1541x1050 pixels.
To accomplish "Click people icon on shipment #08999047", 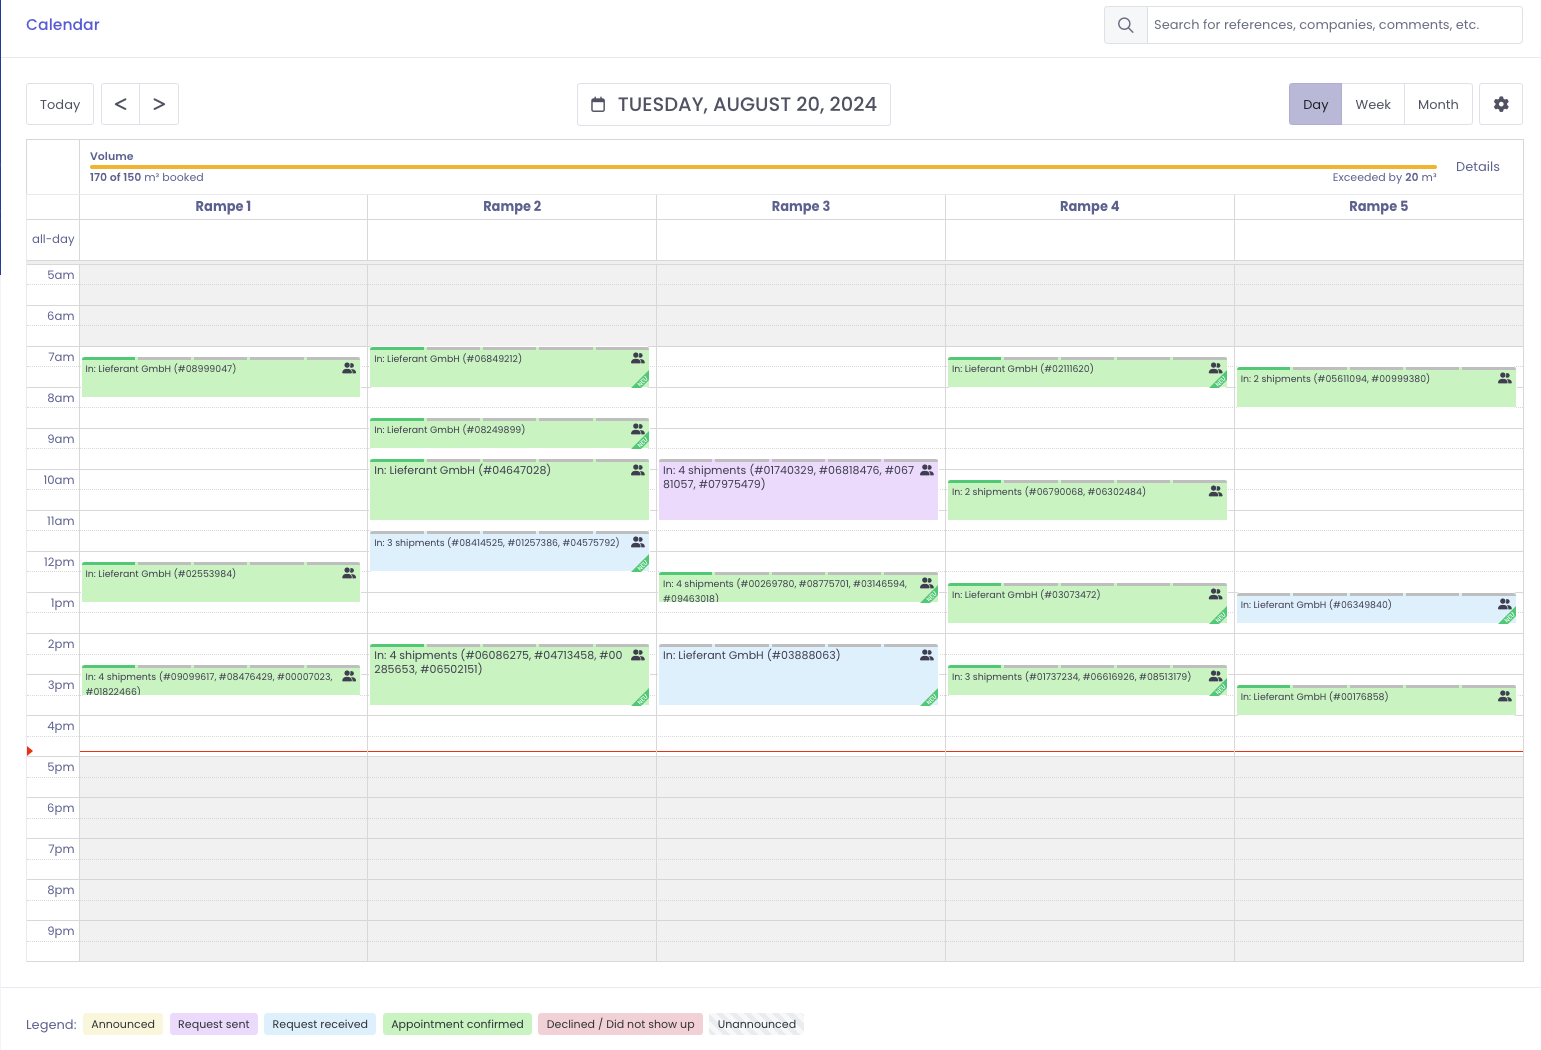I will pos(349,368).
